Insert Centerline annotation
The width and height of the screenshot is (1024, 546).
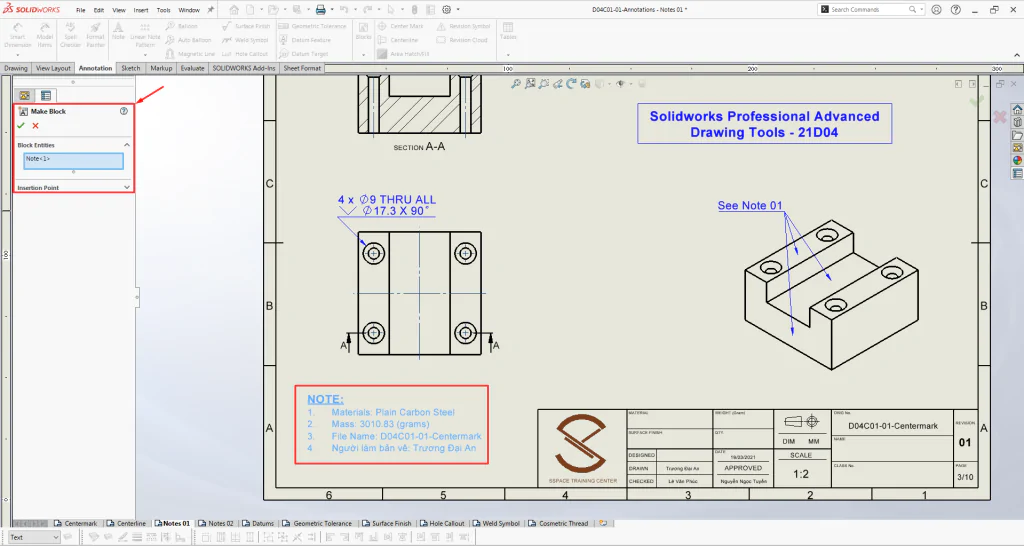[x=398, y=40]
